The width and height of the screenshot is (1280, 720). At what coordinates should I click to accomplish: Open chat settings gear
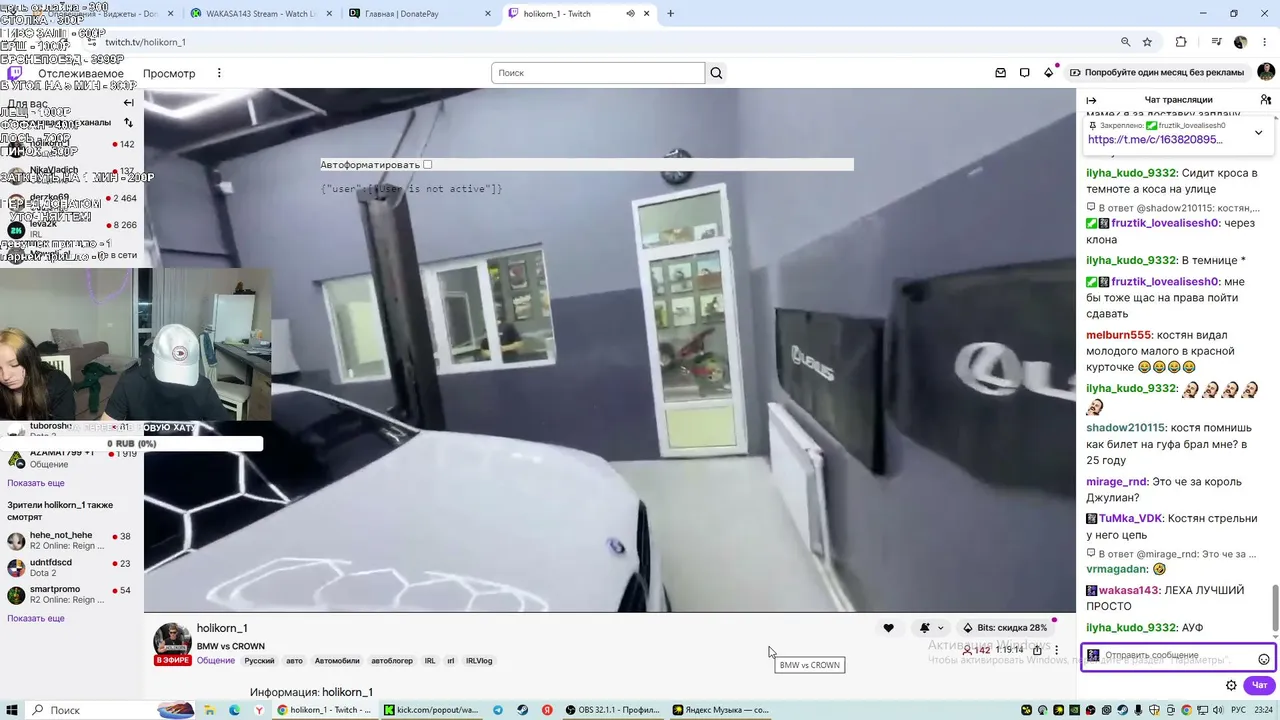(1231, 685)
